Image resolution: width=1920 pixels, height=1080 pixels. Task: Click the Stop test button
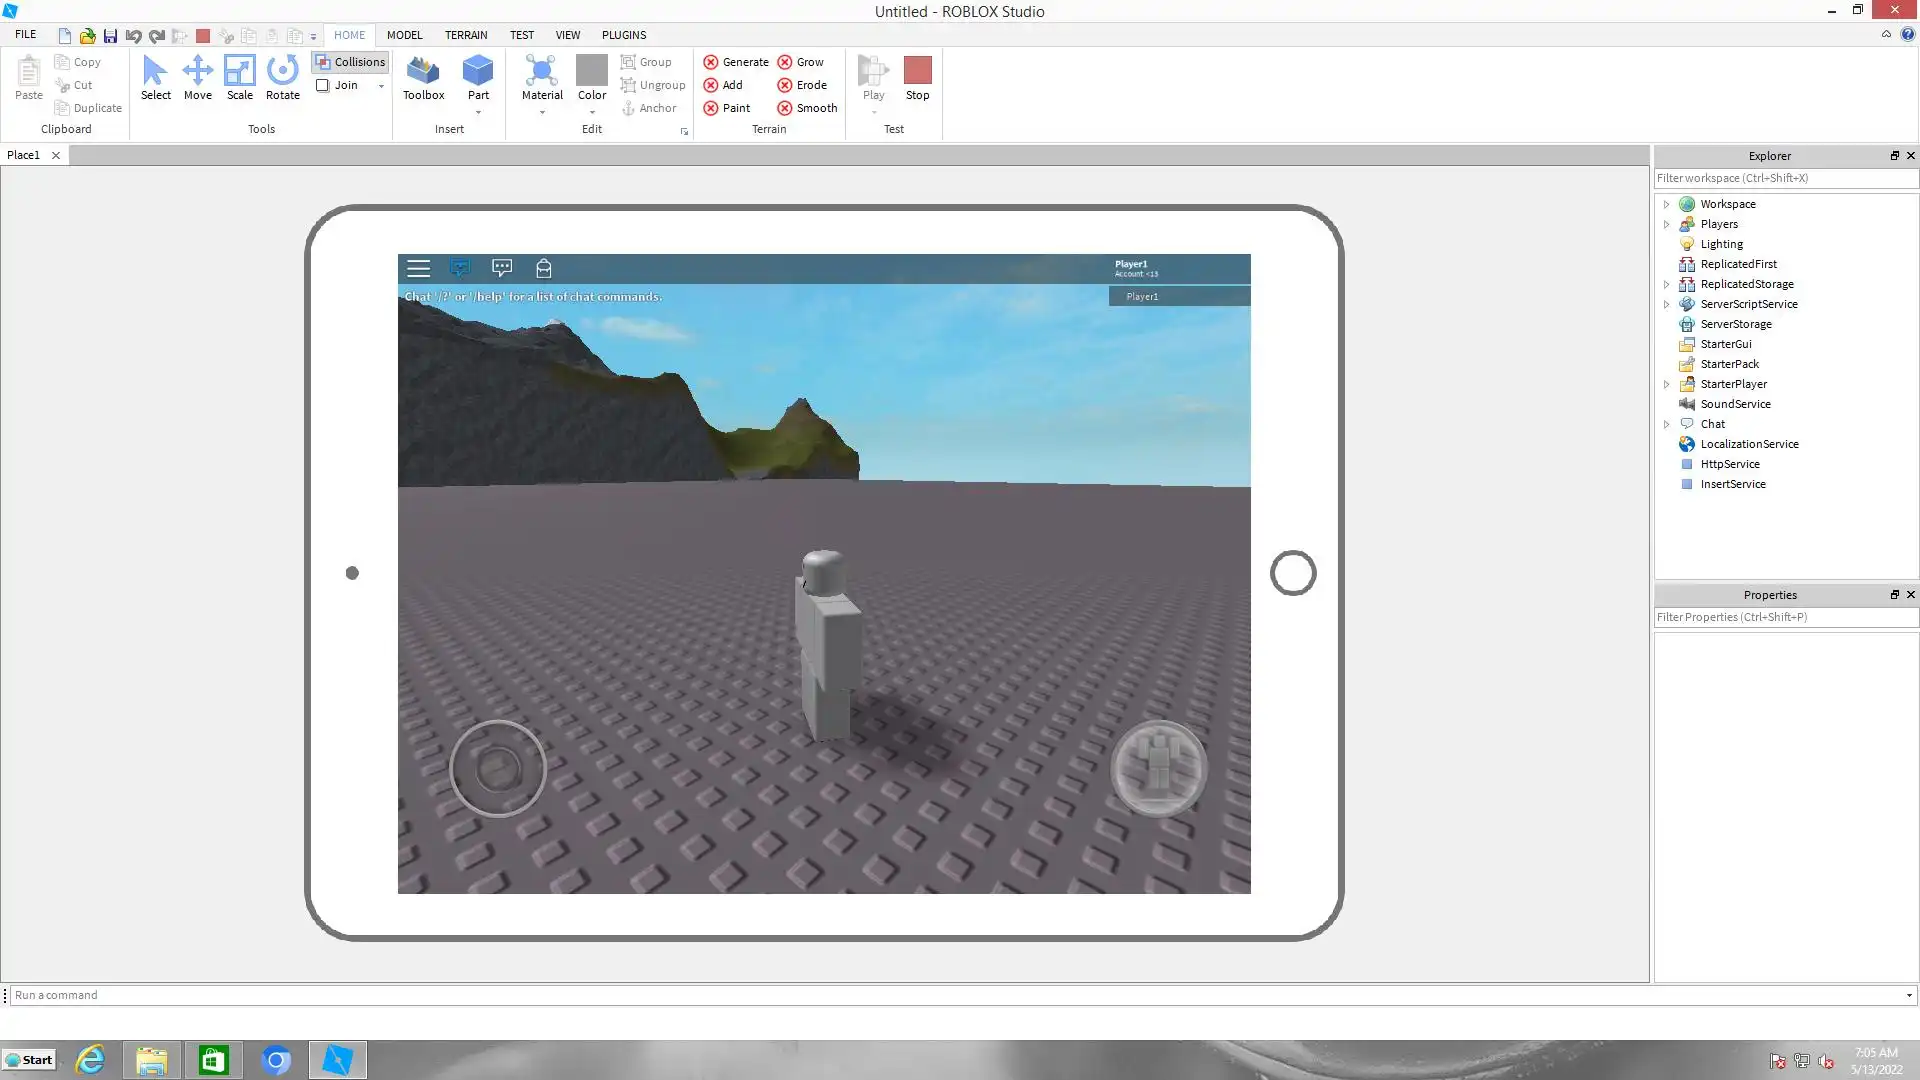tap(917, 77)
